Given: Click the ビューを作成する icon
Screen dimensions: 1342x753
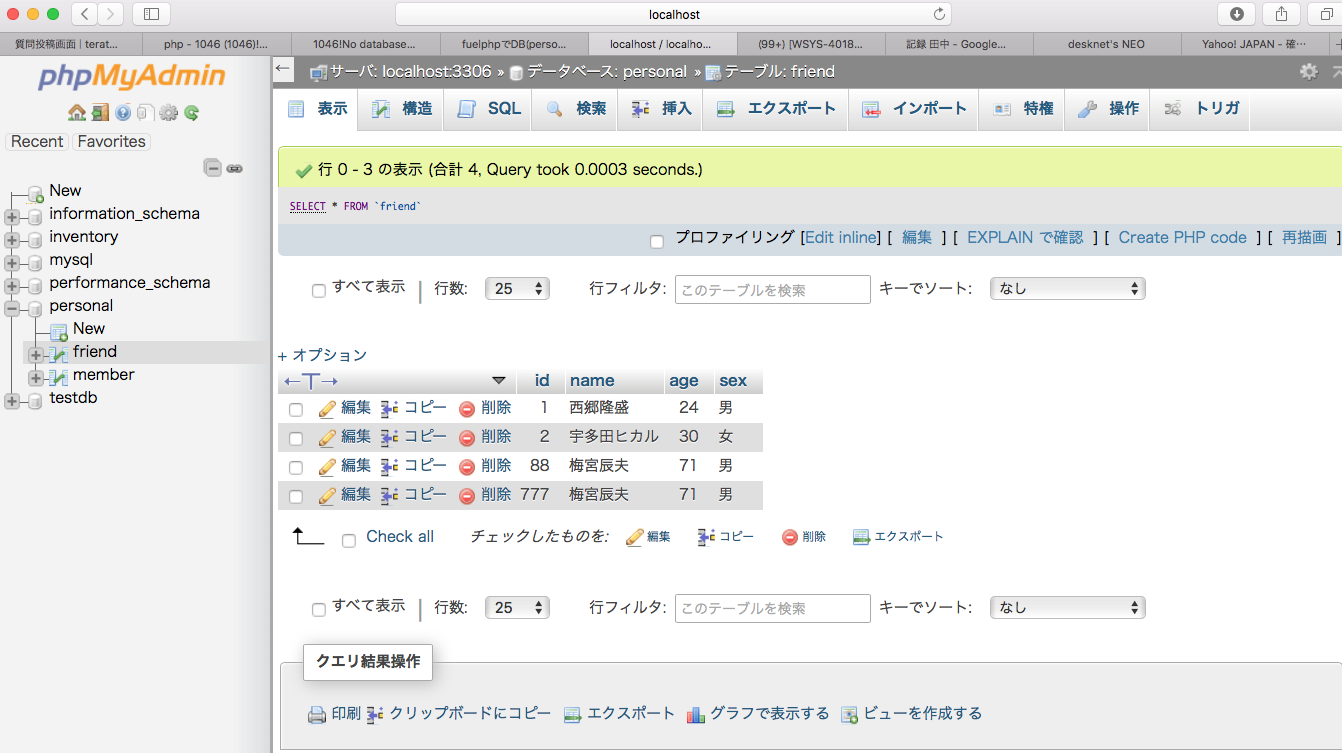Looking at the screenshot, I should coord(849,714).
